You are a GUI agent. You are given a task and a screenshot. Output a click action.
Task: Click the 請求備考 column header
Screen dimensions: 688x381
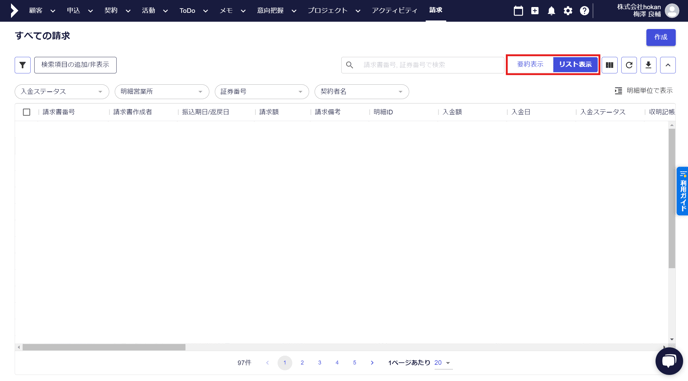[328, 112]
